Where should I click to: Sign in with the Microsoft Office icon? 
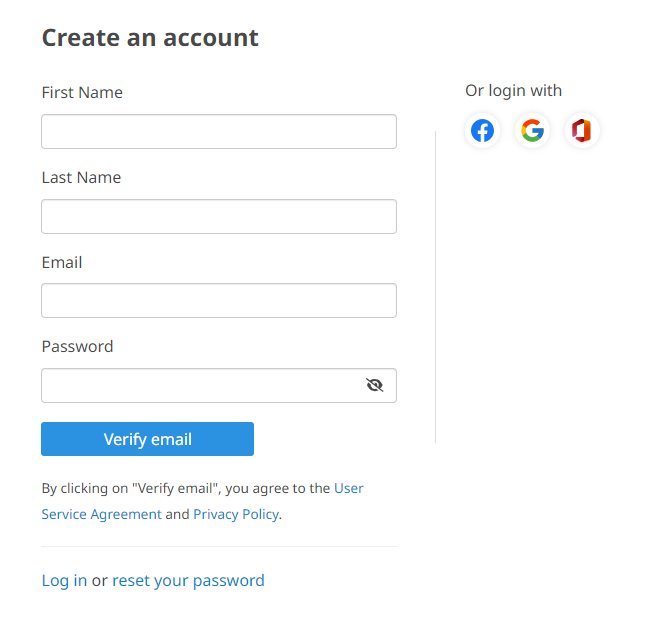click(582, 130)
